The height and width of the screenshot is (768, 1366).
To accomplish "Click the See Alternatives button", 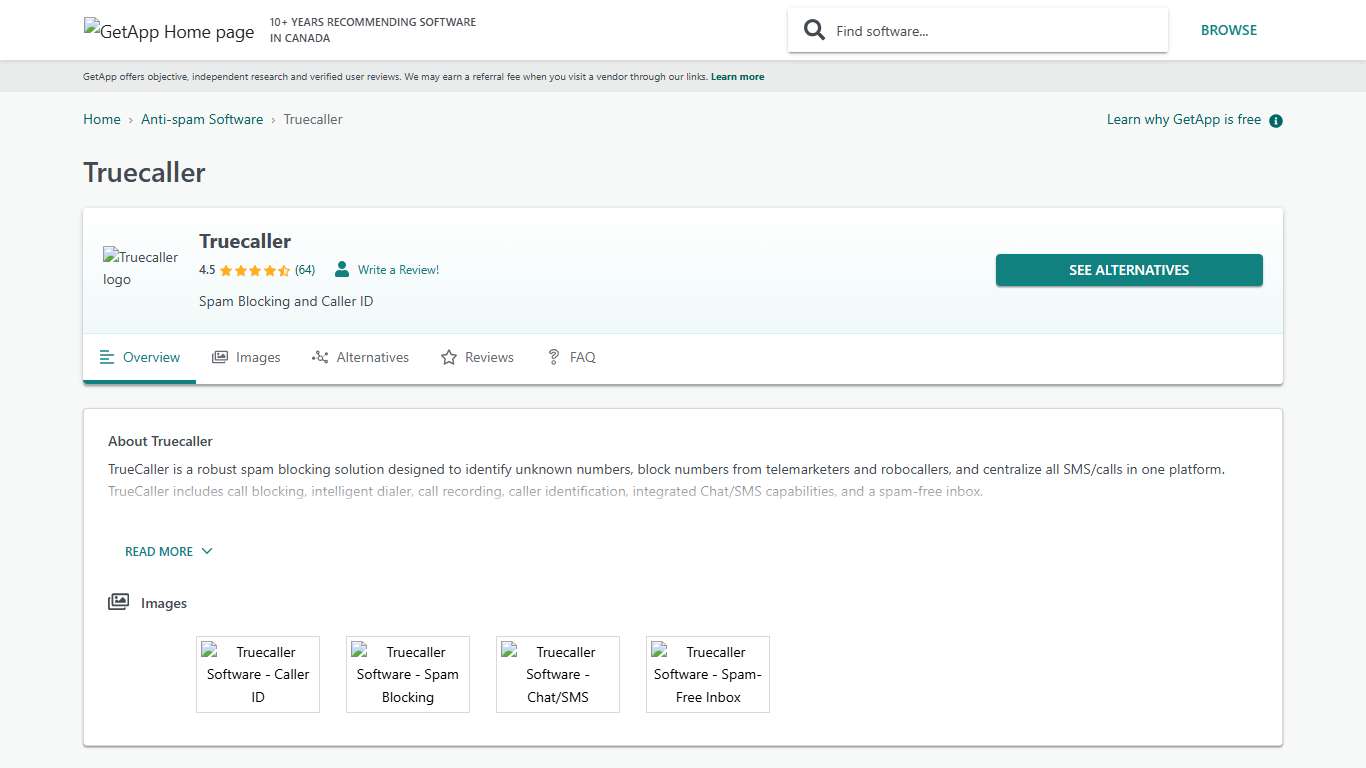I will tap(1128, 270).
